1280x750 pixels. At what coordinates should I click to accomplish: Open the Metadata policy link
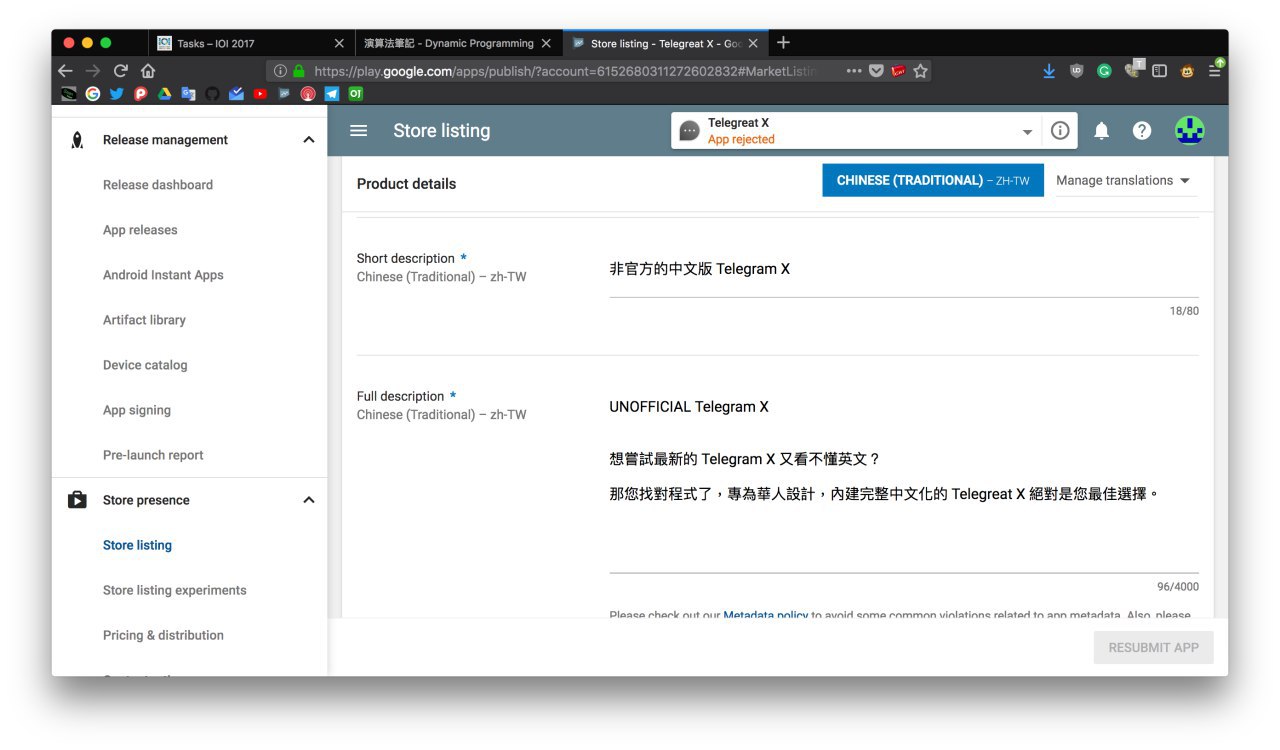pyautogui.click(x=765, y=615)
